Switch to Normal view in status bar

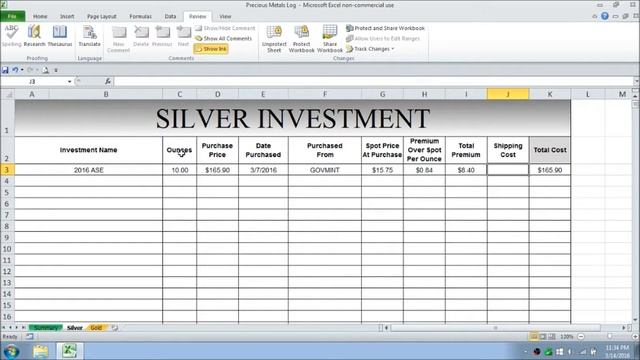click(x=533, y=337)
